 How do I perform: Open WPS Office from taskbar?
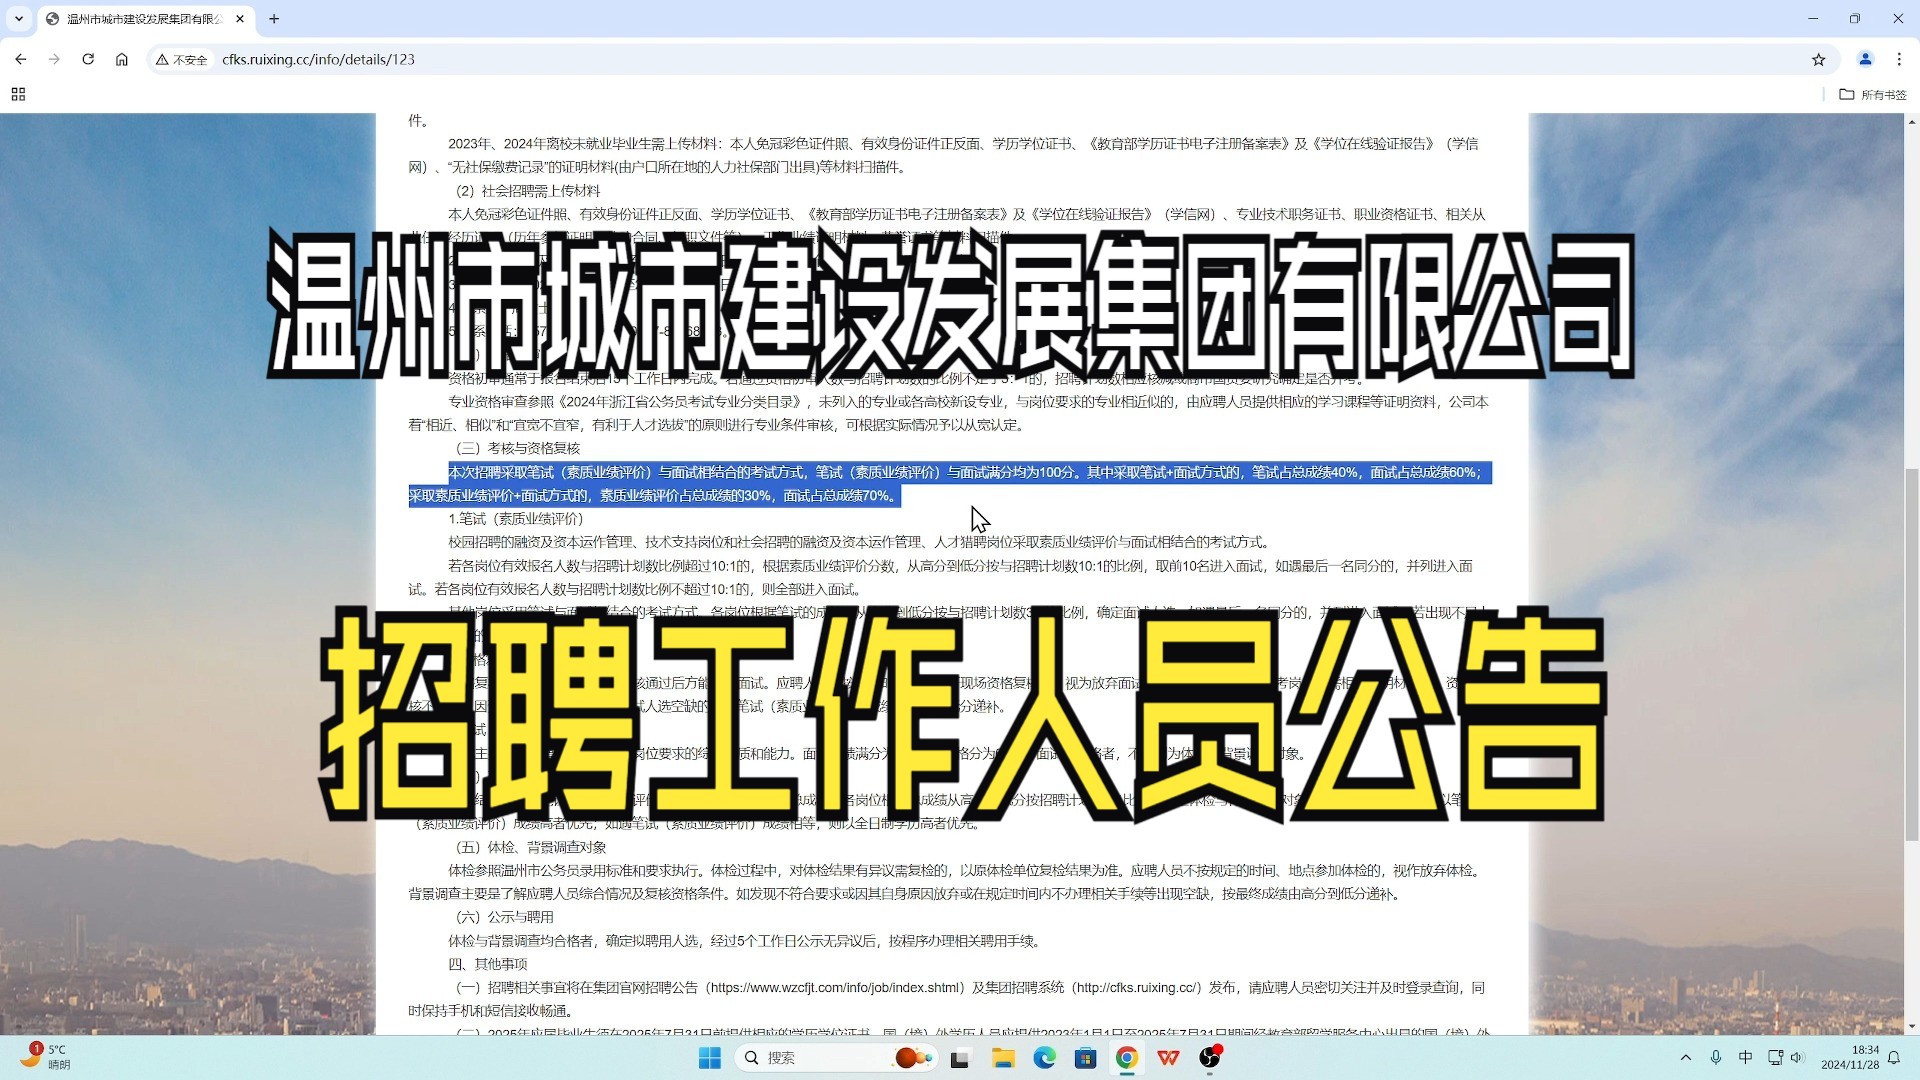[x=1168, y=1058]
